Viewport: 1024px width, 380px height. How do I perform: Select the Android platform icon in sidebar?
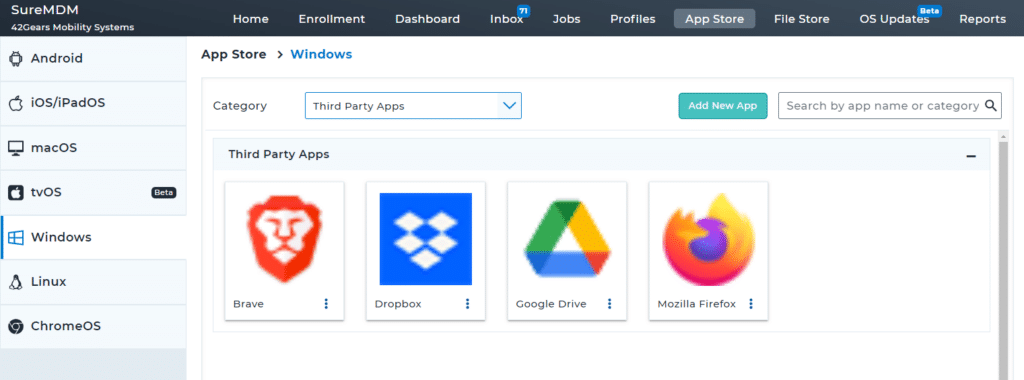coord(16,59)
